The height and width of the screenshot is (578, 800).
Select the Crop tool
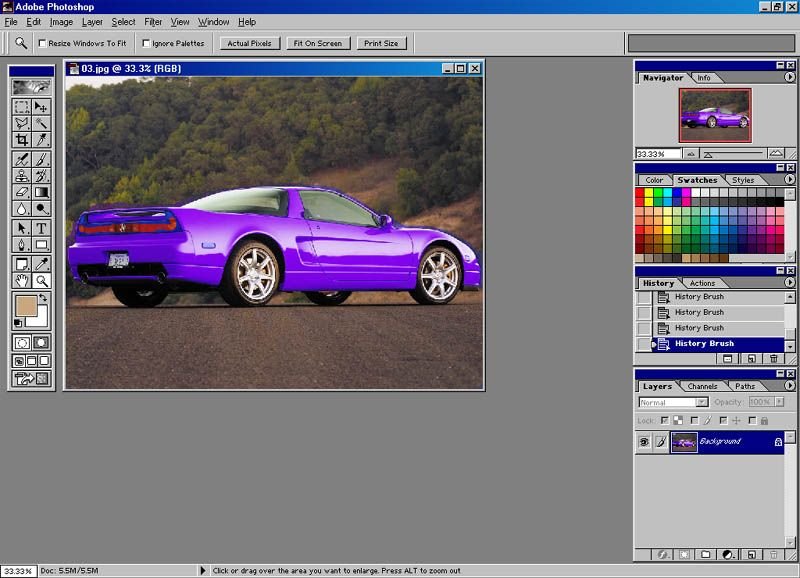(x=21, y=141)
